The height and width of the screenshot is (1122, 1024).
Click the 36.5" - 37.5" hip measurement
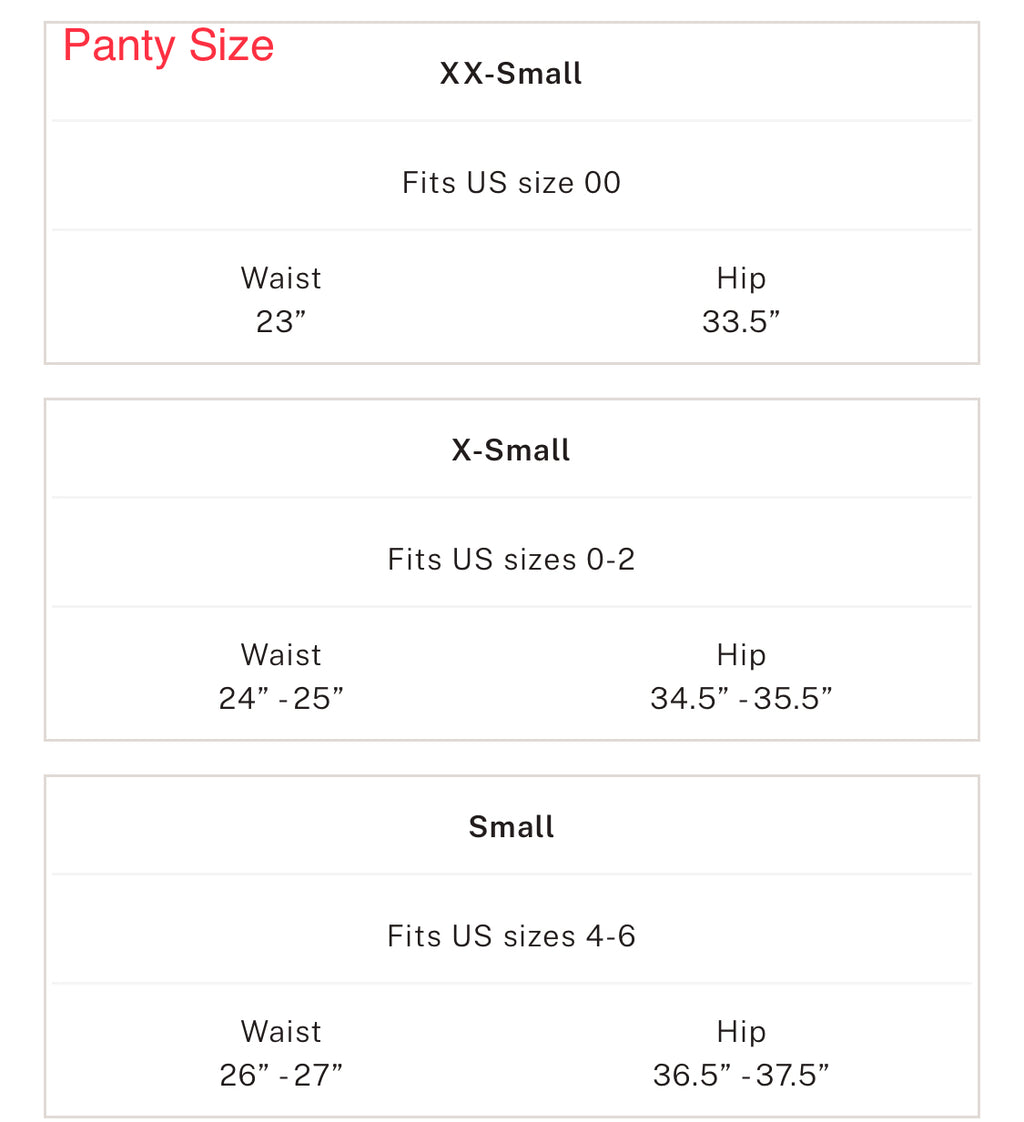tap(741, 1076)
